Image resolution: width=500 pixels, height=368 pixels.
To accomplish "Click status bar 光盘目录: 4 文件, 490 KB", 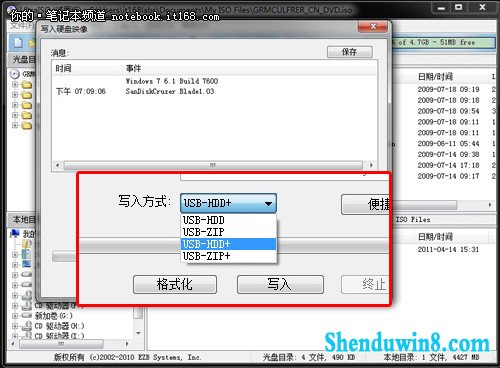I will [x=309, y=357].
